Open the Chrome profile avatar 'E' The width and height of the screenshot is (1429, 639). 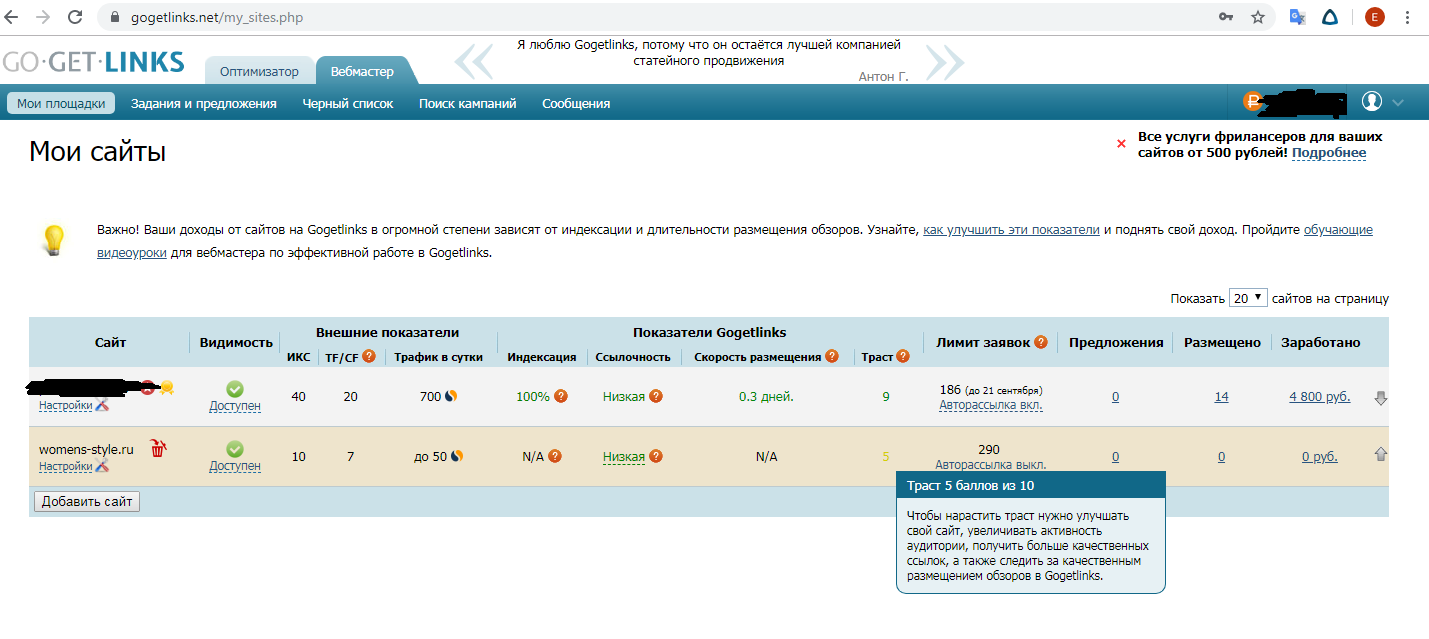(1375, 17)
